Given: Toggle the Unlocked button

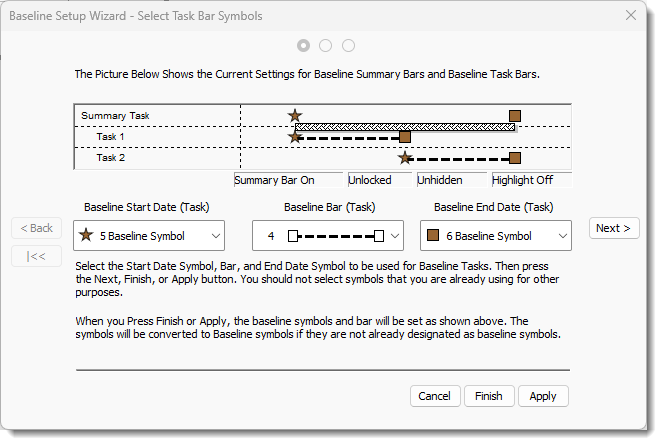Looking at the screenshot, I should point(379,180).
